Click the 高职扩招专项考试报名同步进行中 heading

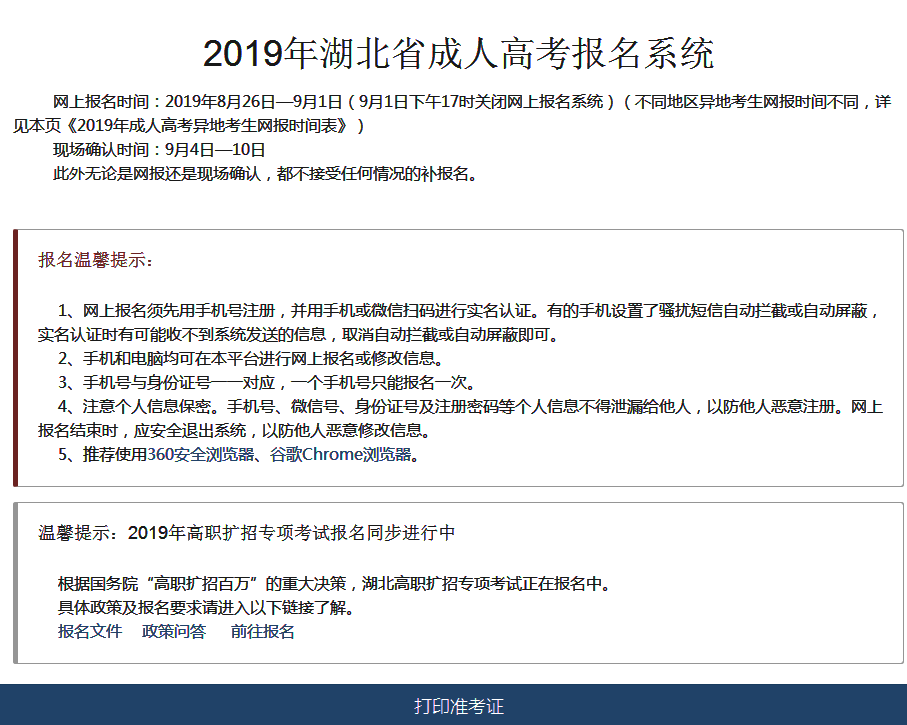247,533
